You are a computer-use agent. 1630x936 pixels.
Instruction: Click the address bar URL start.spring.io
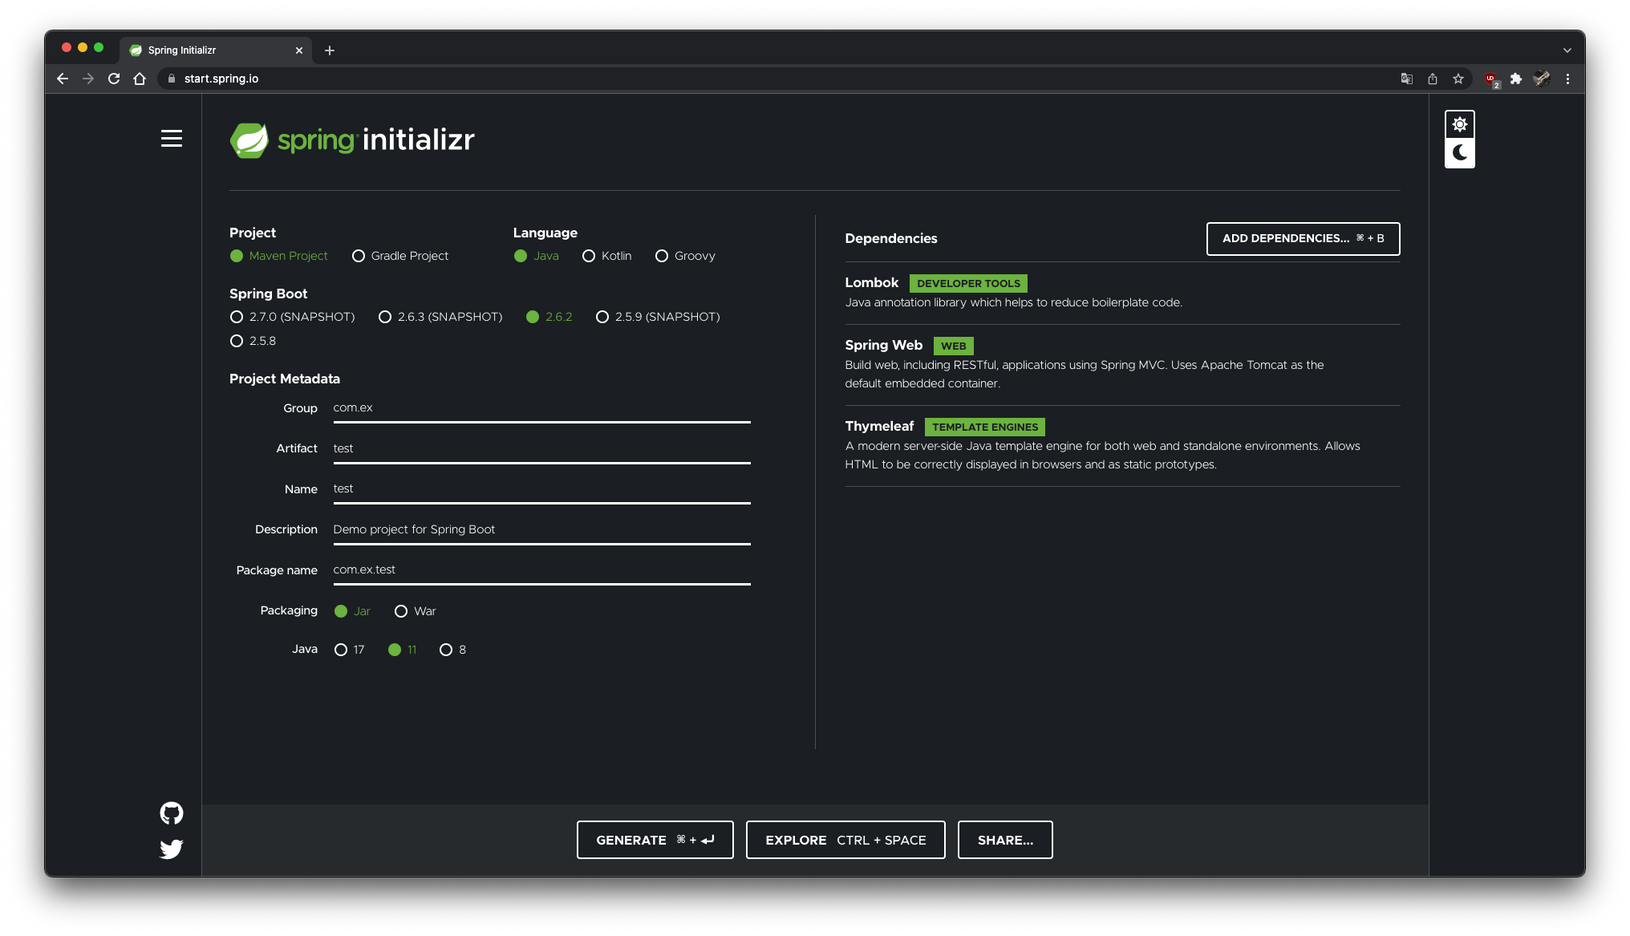221,79
